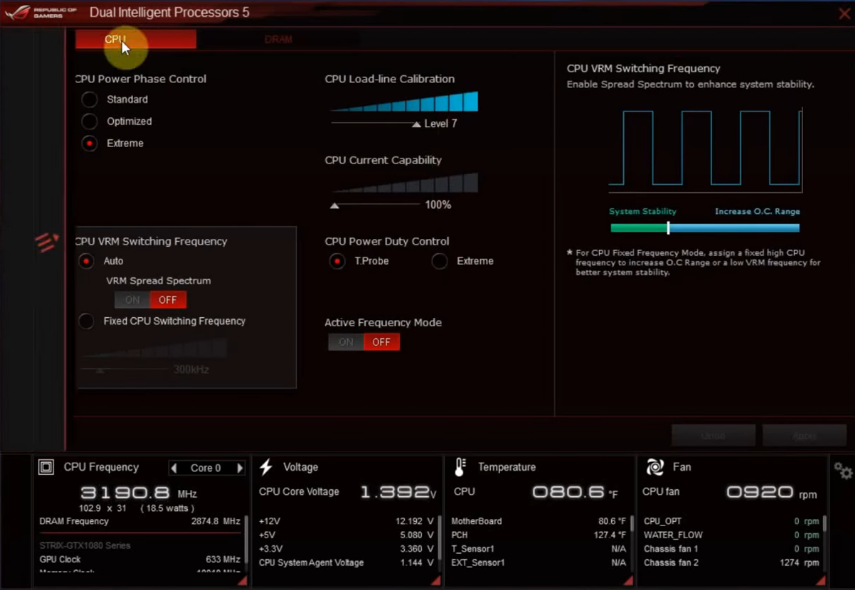Click the Increase O.C. Range label
The width and height of the screenshot is (855, 590).
click(757, 212)
